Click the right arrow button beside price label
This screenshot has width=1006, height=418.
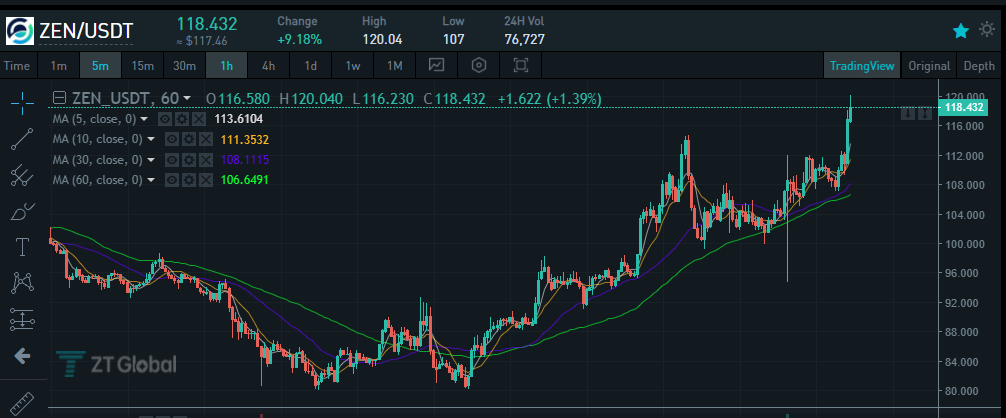[x=924, y=114]
